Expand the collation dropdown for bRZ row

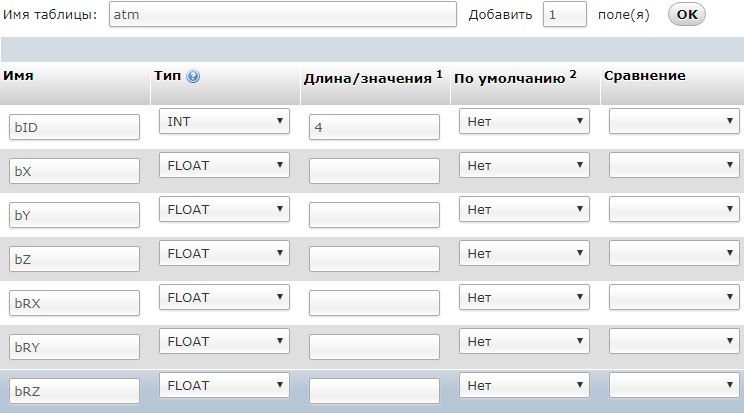click(674, 385)
